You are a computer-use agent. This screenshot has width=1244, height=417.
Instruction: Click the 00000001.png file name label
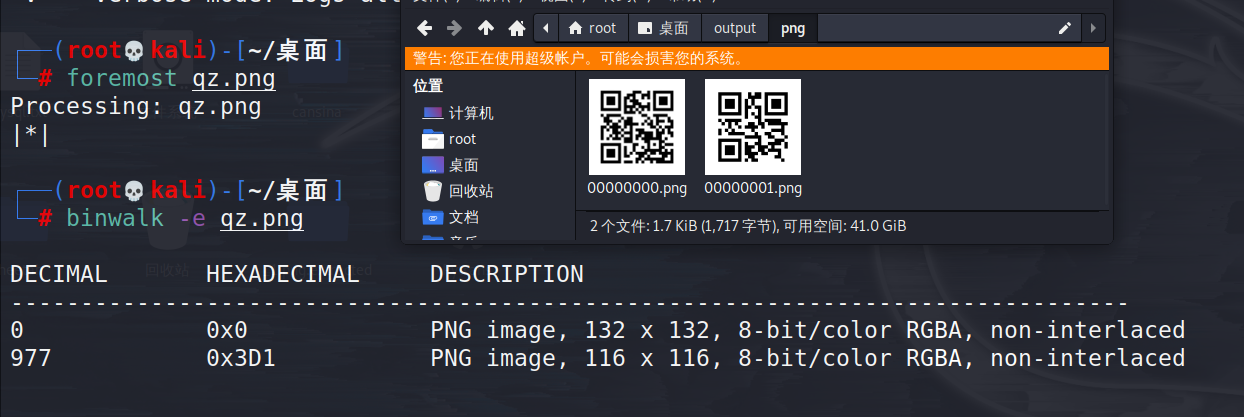tap(753, 188)
